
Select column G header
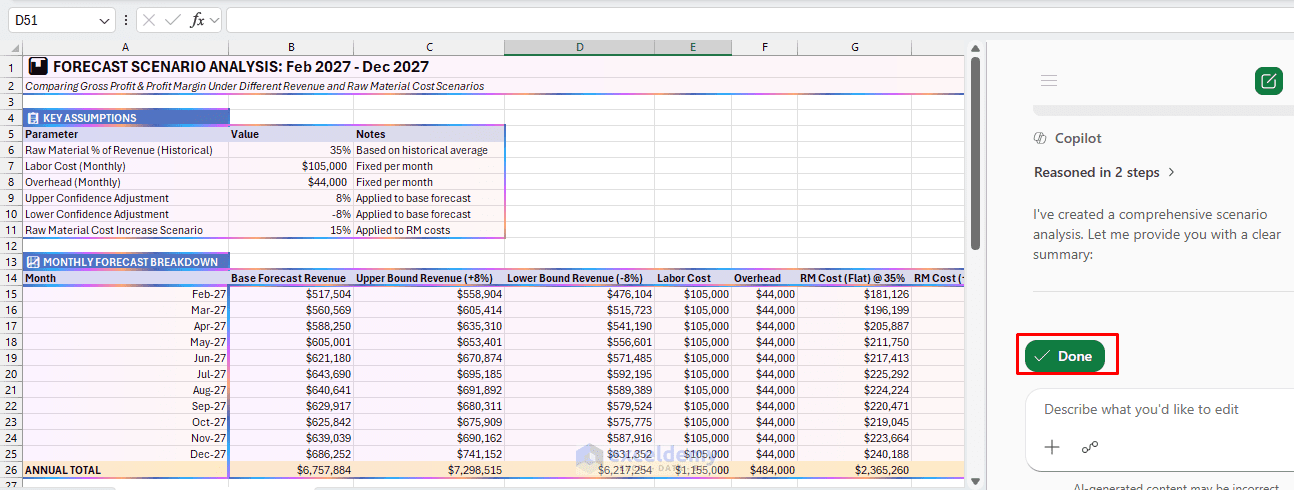coord(855,48)
